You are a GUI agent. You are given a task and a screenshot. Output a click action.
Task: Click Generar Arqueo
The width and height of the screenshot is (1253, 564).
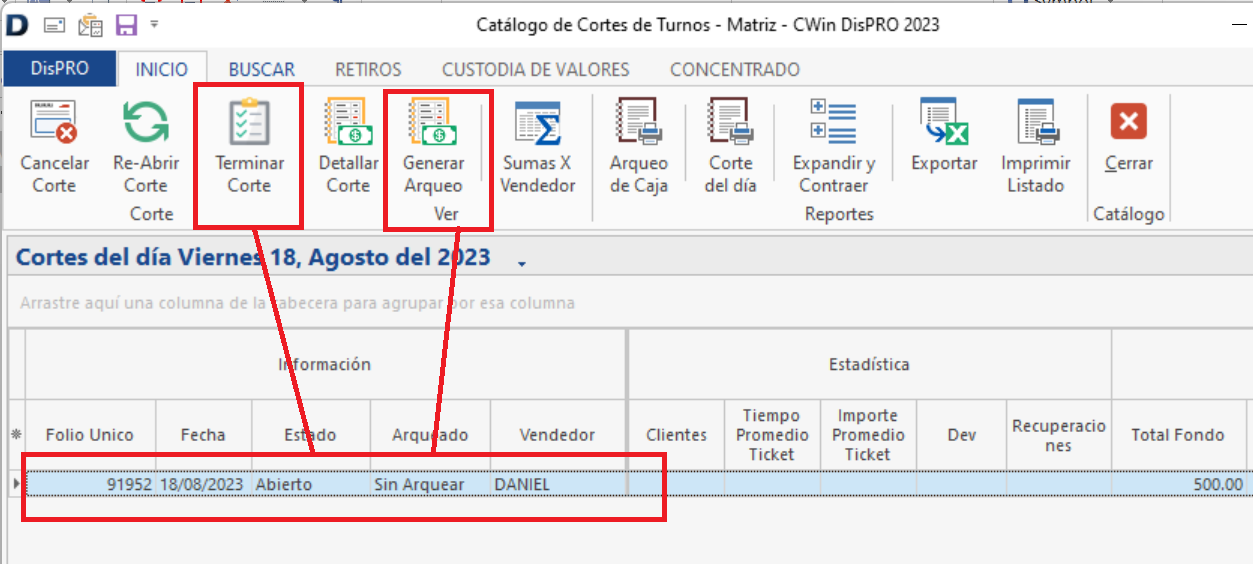(433, 145)
